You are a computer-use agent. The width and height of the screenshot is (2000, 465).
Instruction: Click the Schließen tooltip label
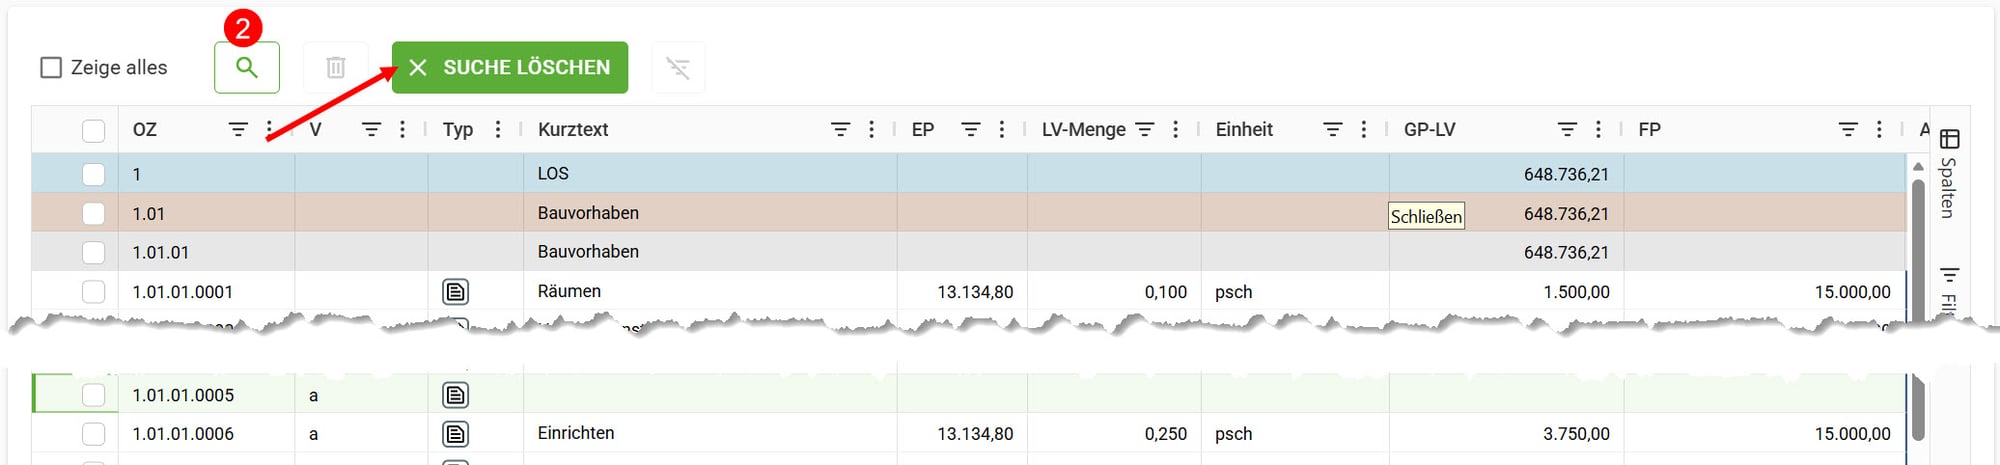[x=1427, y=216]
